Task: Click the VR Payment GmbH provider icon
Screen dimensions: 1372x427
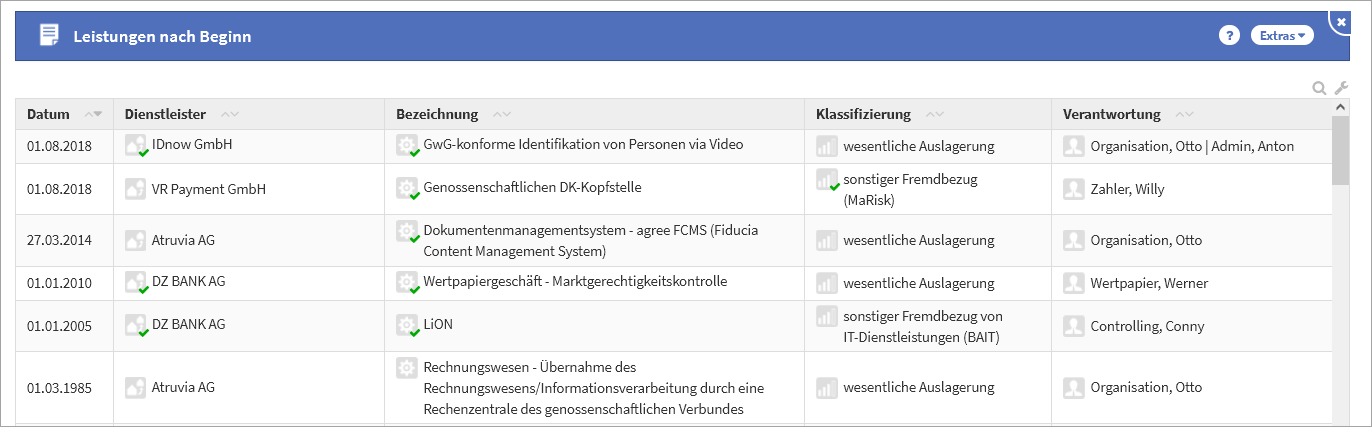Action: 135,189
